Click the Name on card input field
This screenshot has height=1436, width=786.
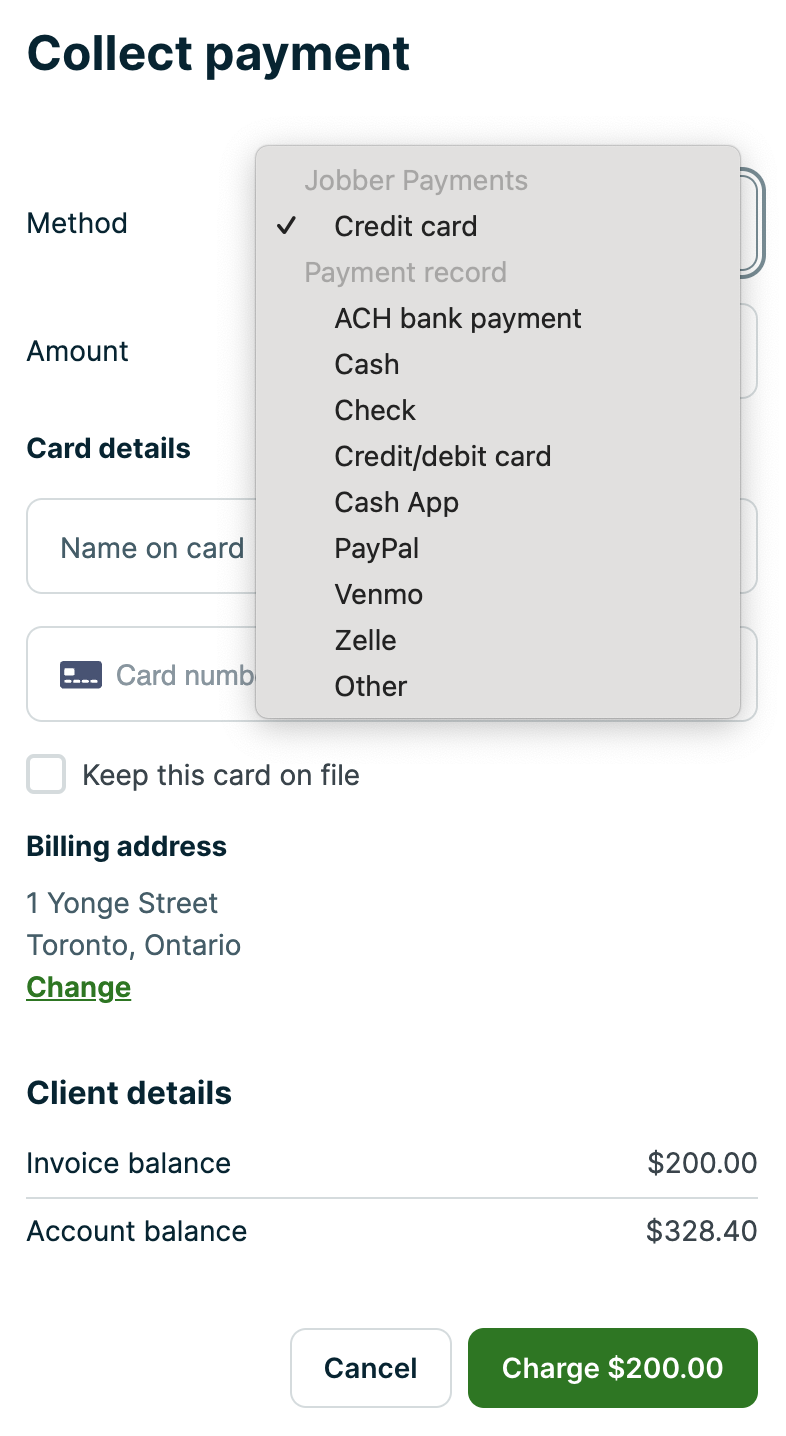pos(152,547)
